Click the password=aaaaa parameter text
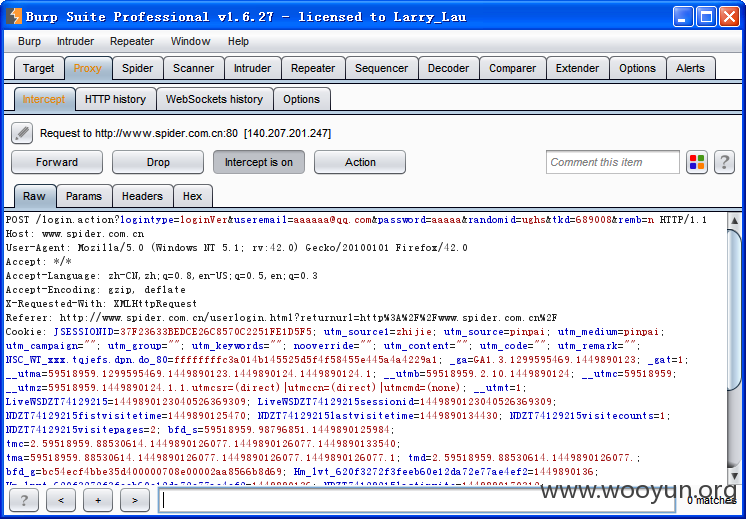The width and height of the screenshot is (746, 519). 420,220
